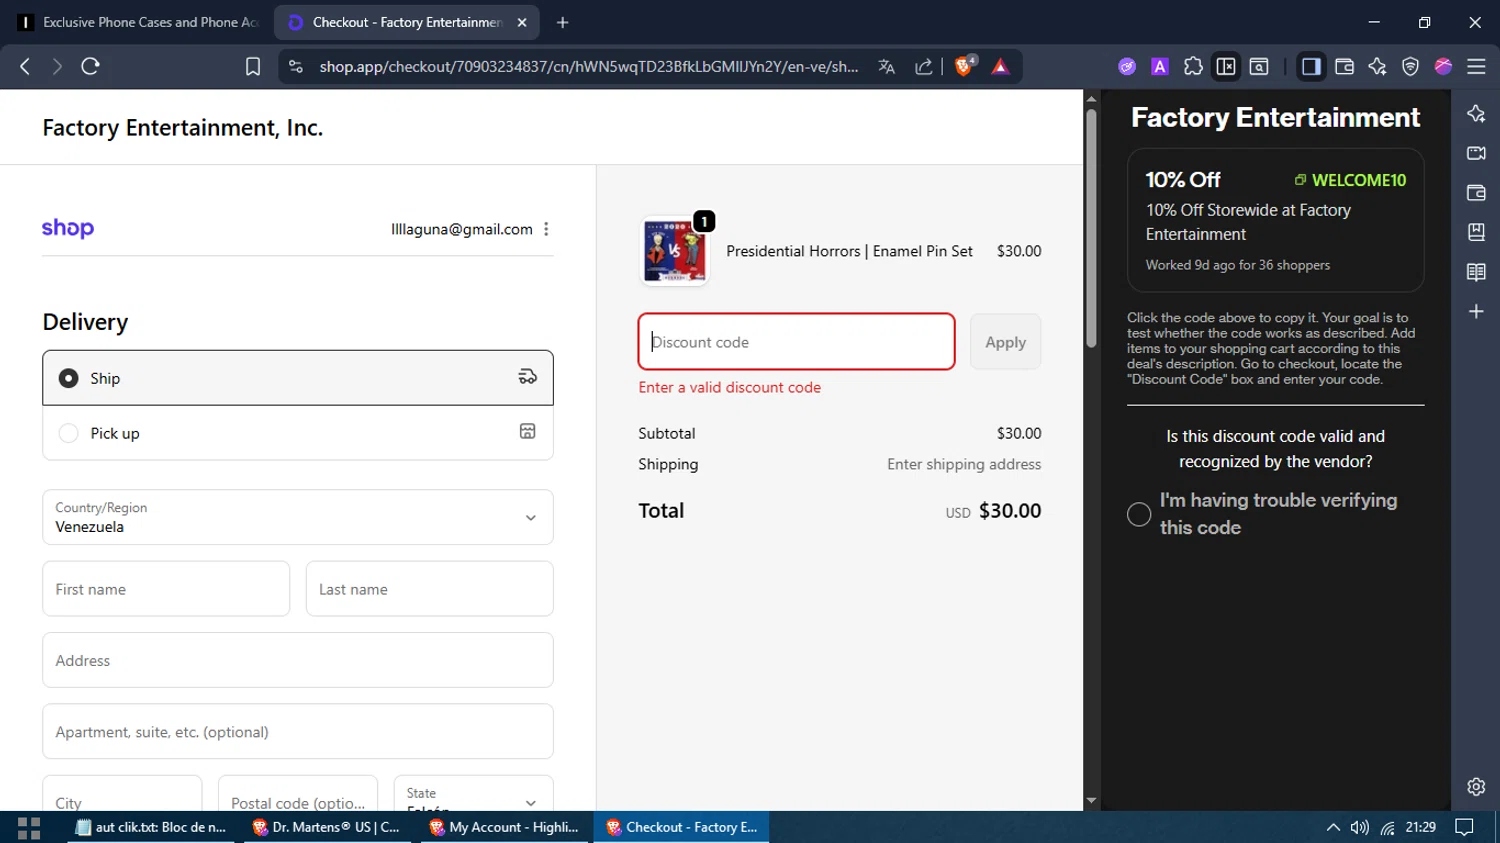Open Leo AI in the sidebar
The height and width of the screenshot is (843, 1500).
pyautogui.click(x=1476, y=113)
